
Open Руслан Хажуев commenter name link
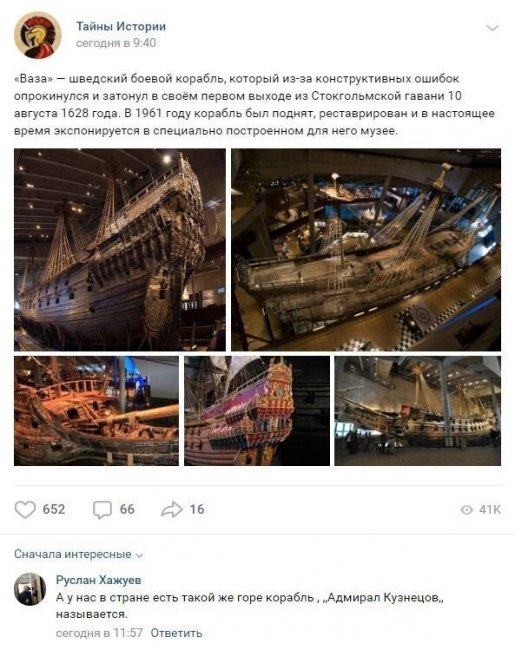coord(98,580)
